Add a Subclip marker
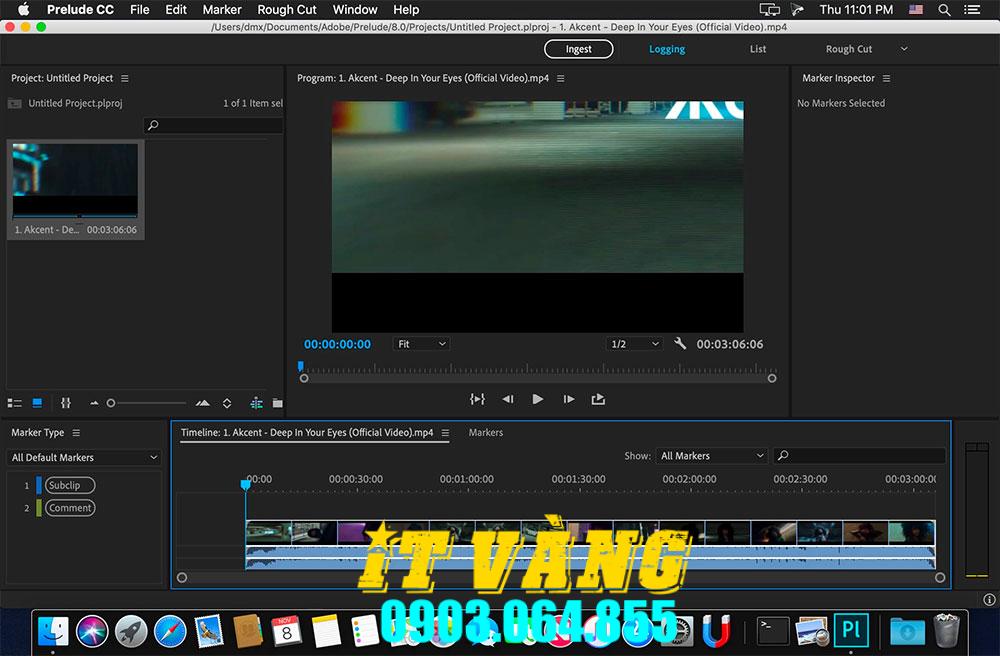 tap(68, 484)
